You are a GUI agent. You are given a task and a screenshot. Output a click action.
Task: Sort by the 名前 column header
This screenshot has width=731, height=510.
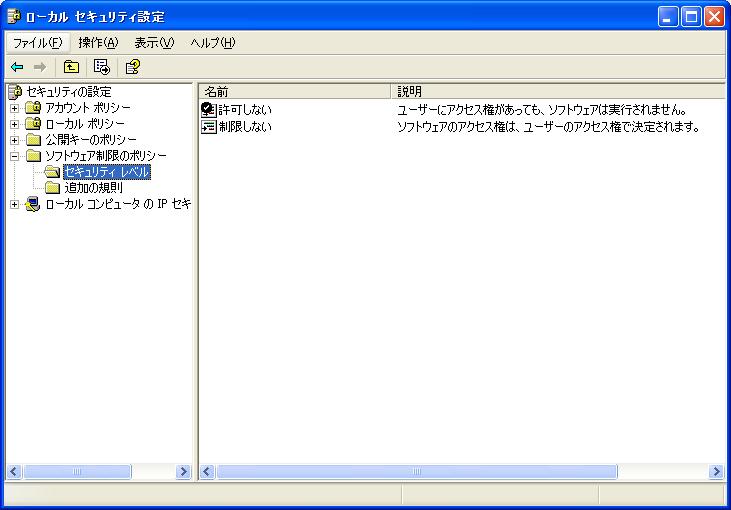point(295,91)
